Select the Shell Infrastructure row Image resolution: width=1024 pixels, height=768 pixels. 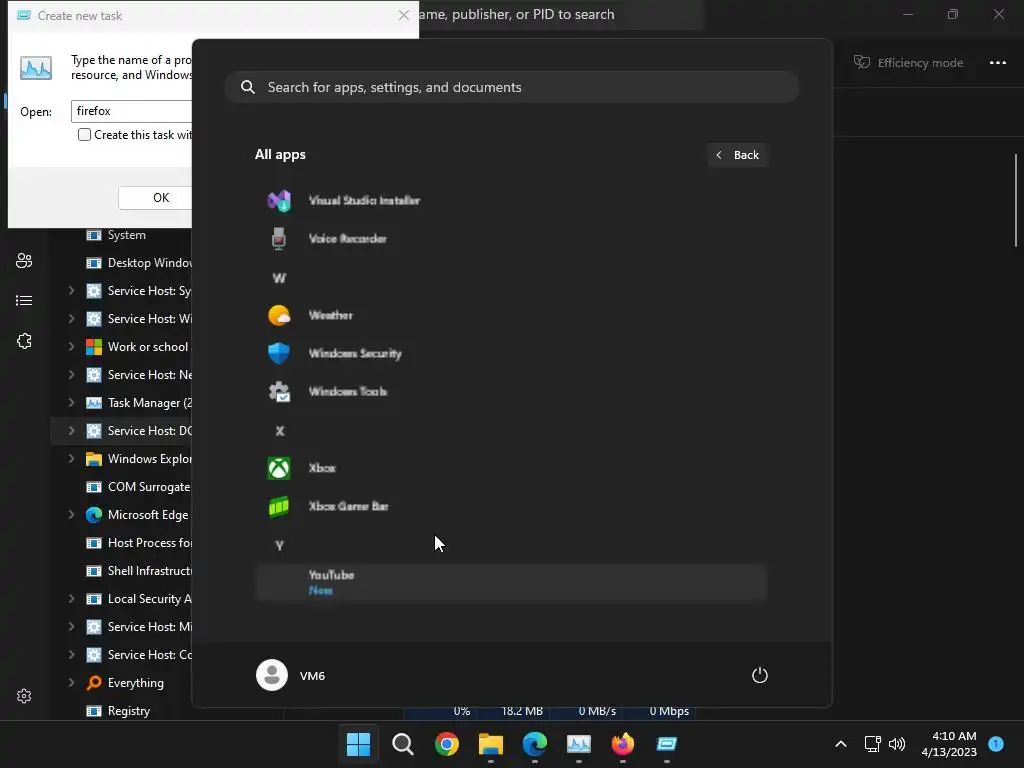[x=121, y=571]
